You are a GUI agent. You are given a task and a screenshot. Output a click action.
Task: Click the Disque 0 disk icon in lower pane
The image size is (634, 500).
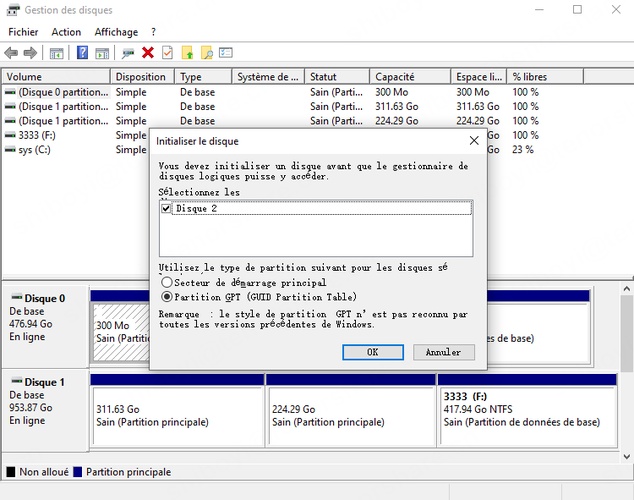17,297
